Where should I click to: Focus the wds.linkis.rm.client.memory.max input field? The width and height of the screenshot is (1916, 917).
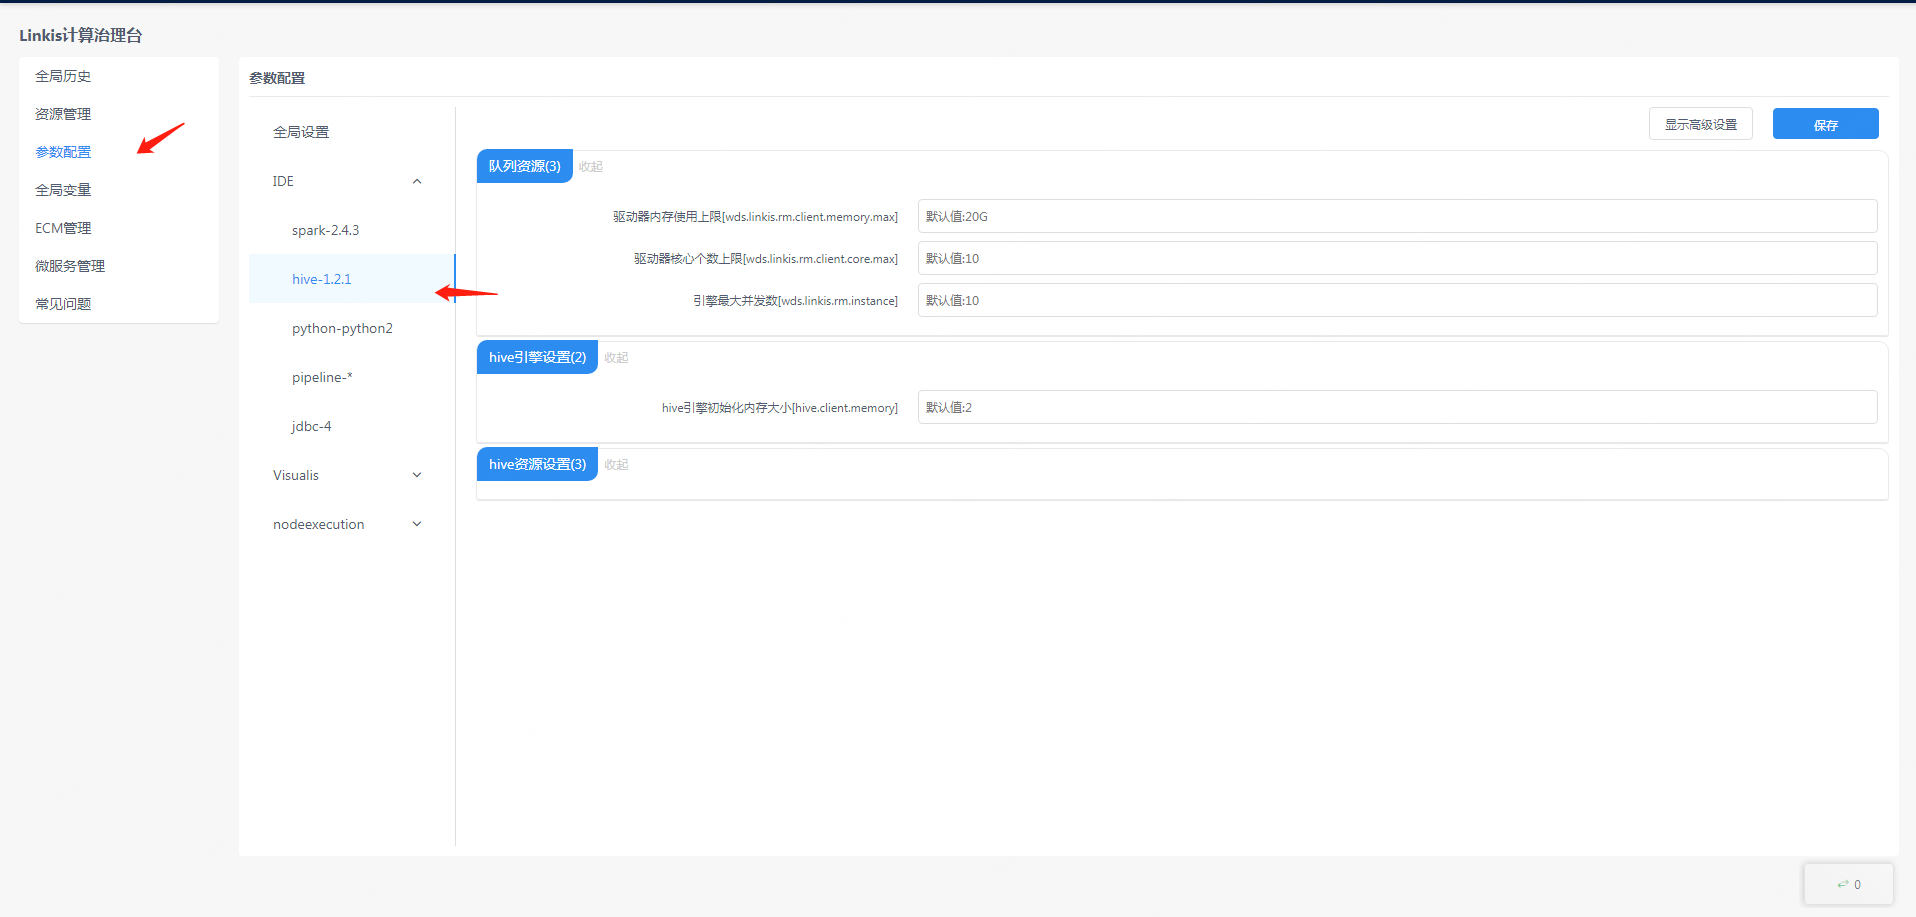(x=1396, y=216)
